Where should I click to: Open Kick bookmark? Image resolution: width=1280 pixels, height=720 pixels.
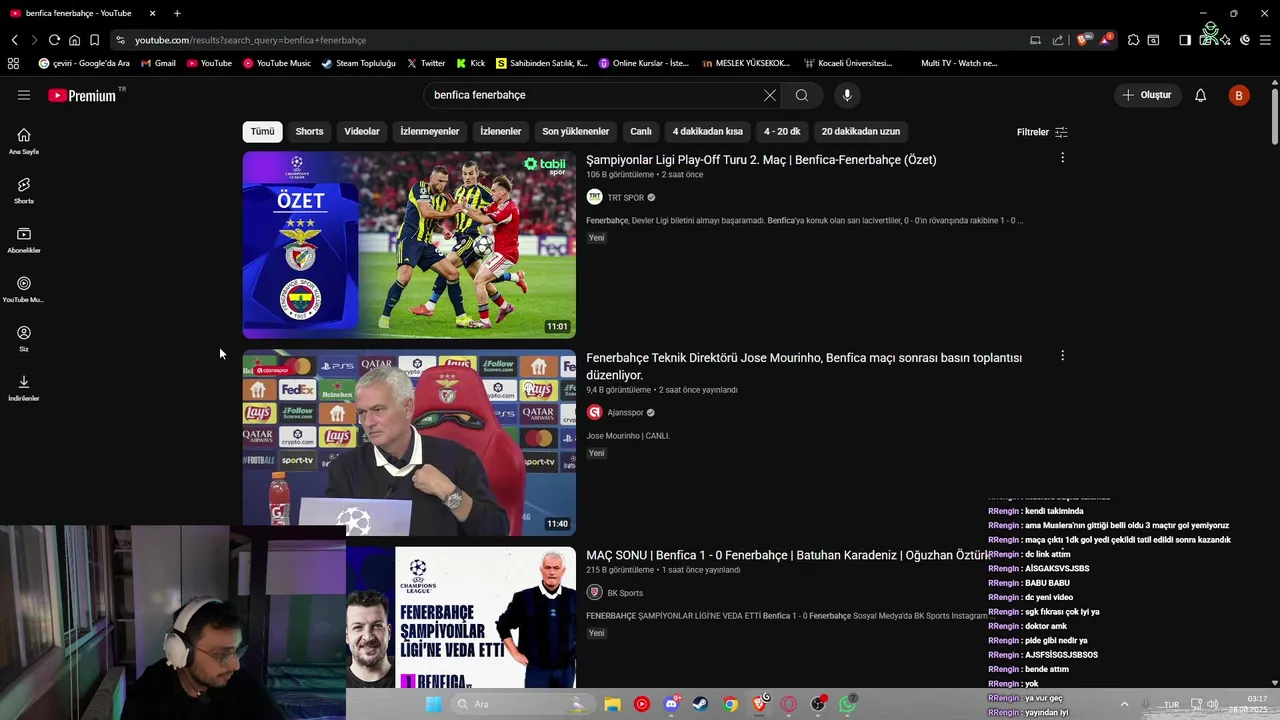(471, 63)
